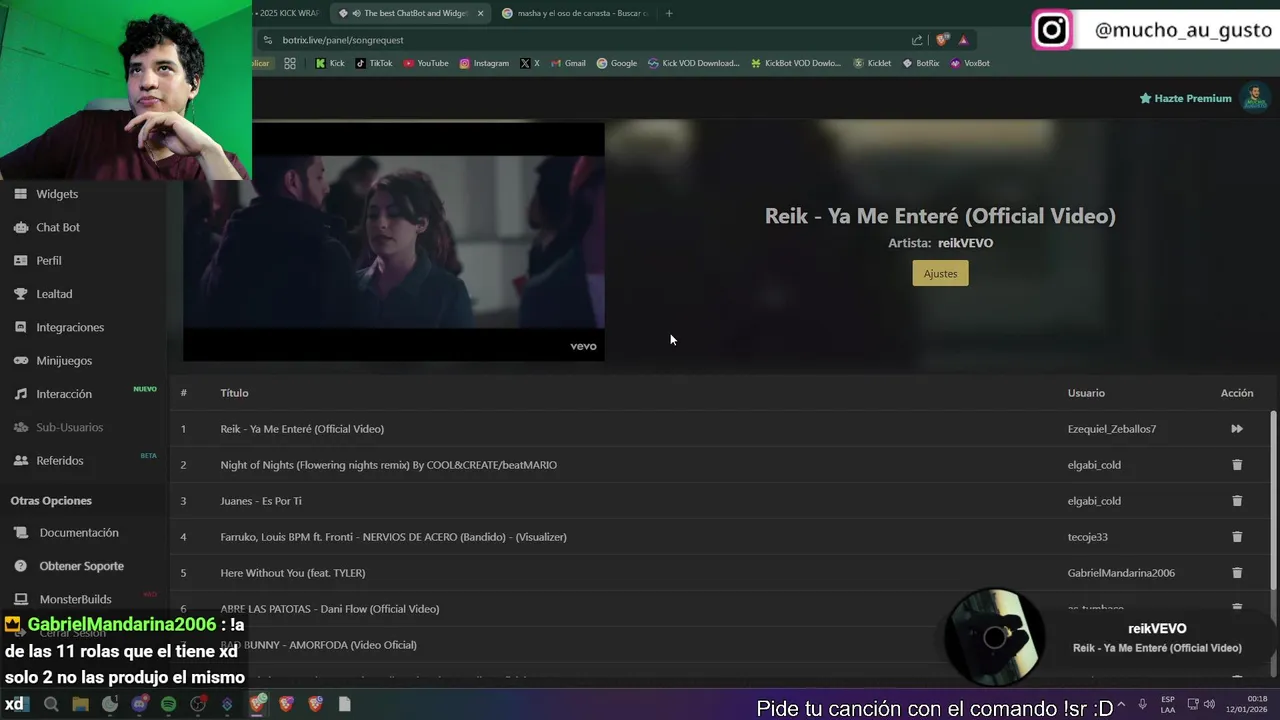Open Spotify from taskbar
1280x720 pixels.
(168, 704)
